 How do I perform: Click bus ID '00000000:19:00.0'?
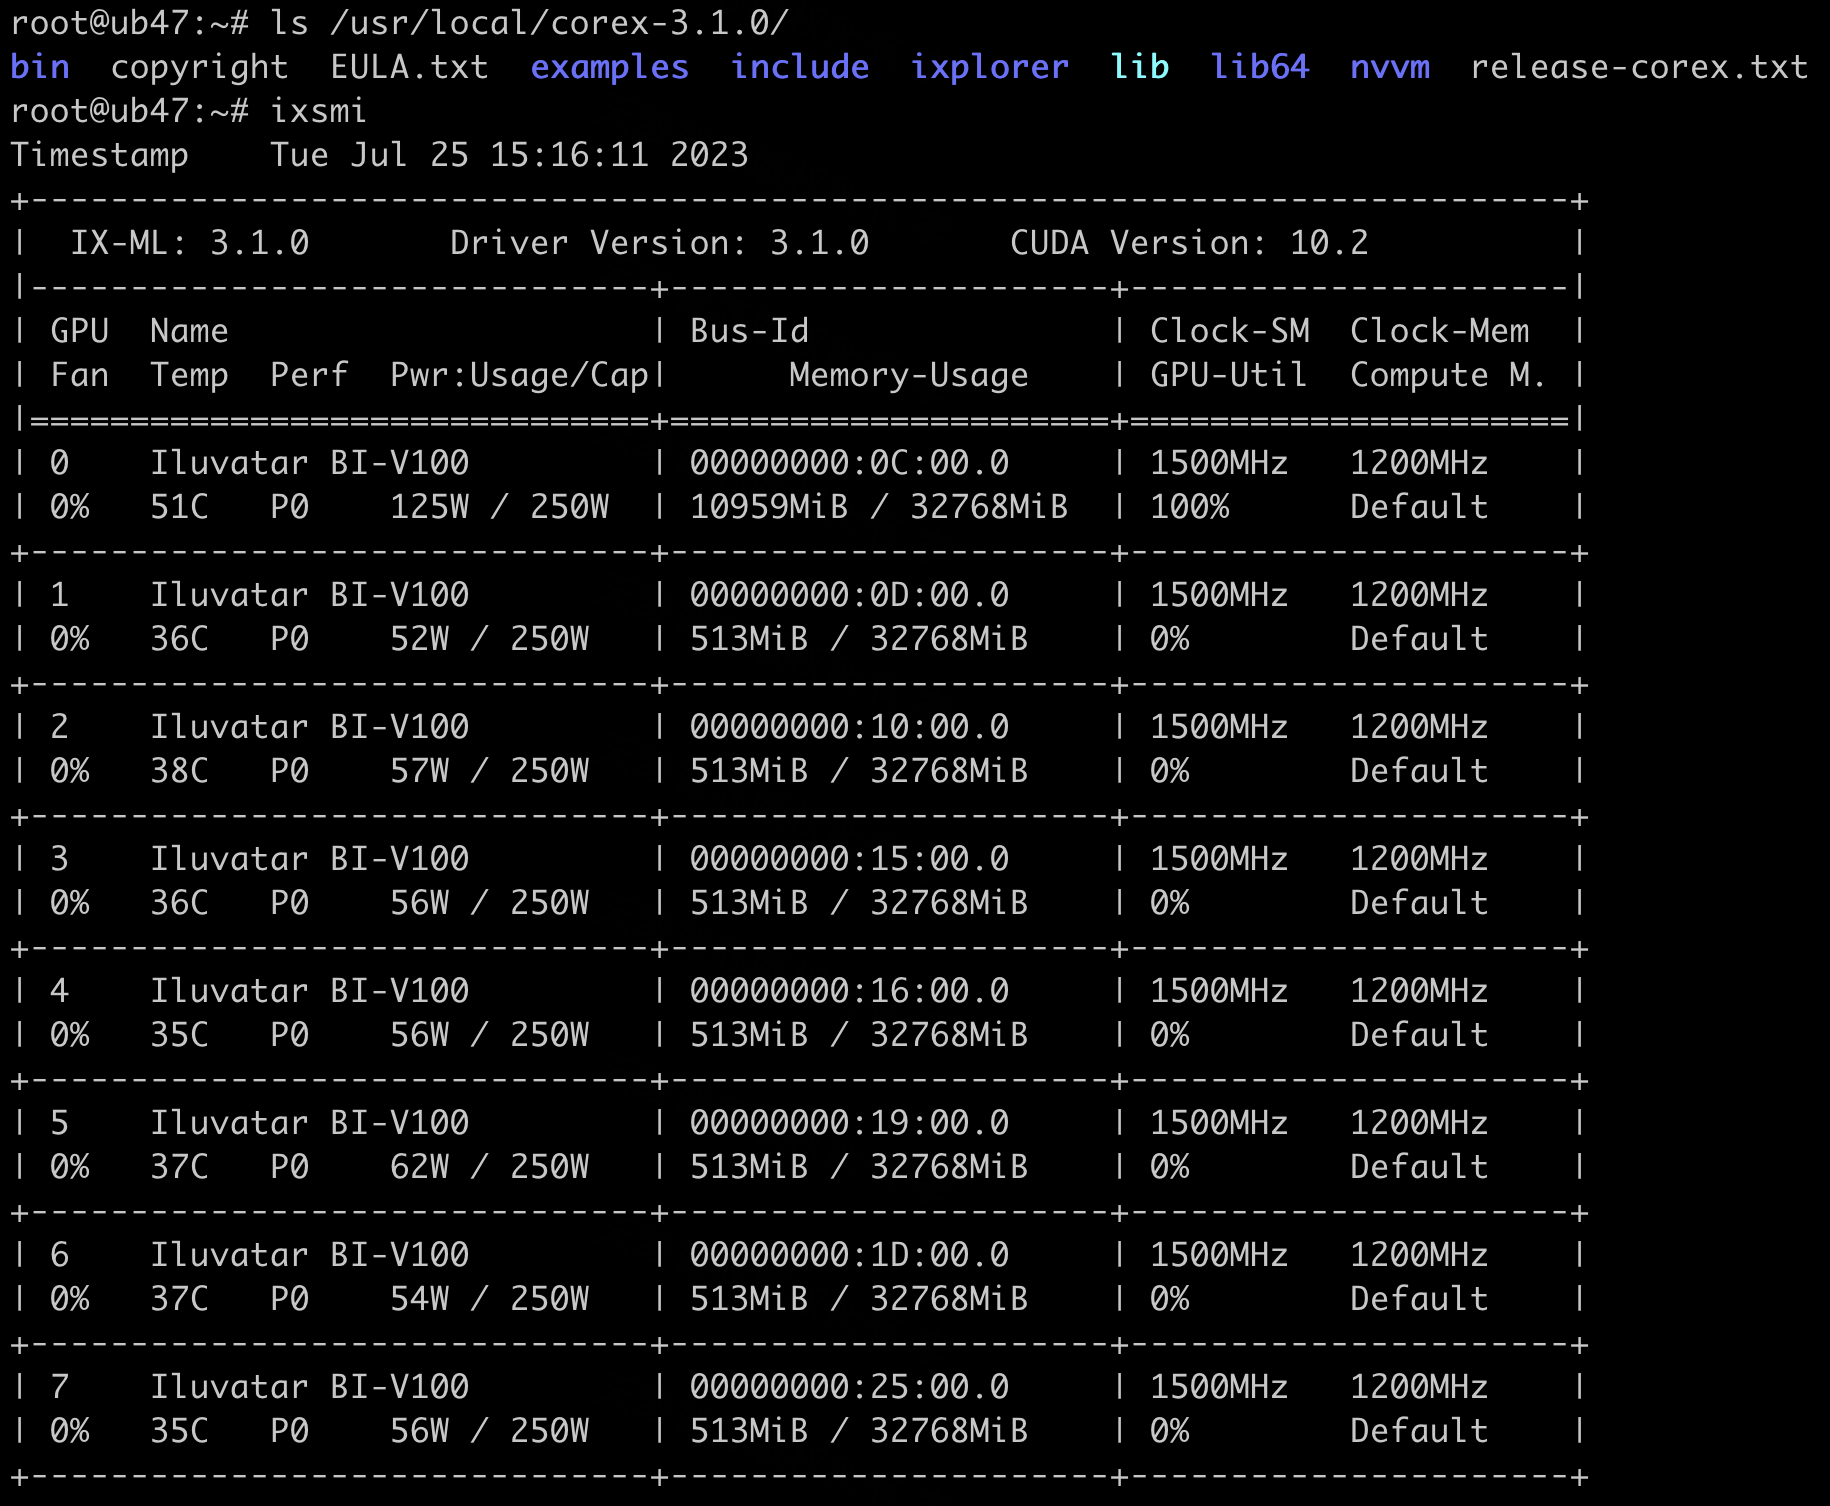[x=849, y=1123]
